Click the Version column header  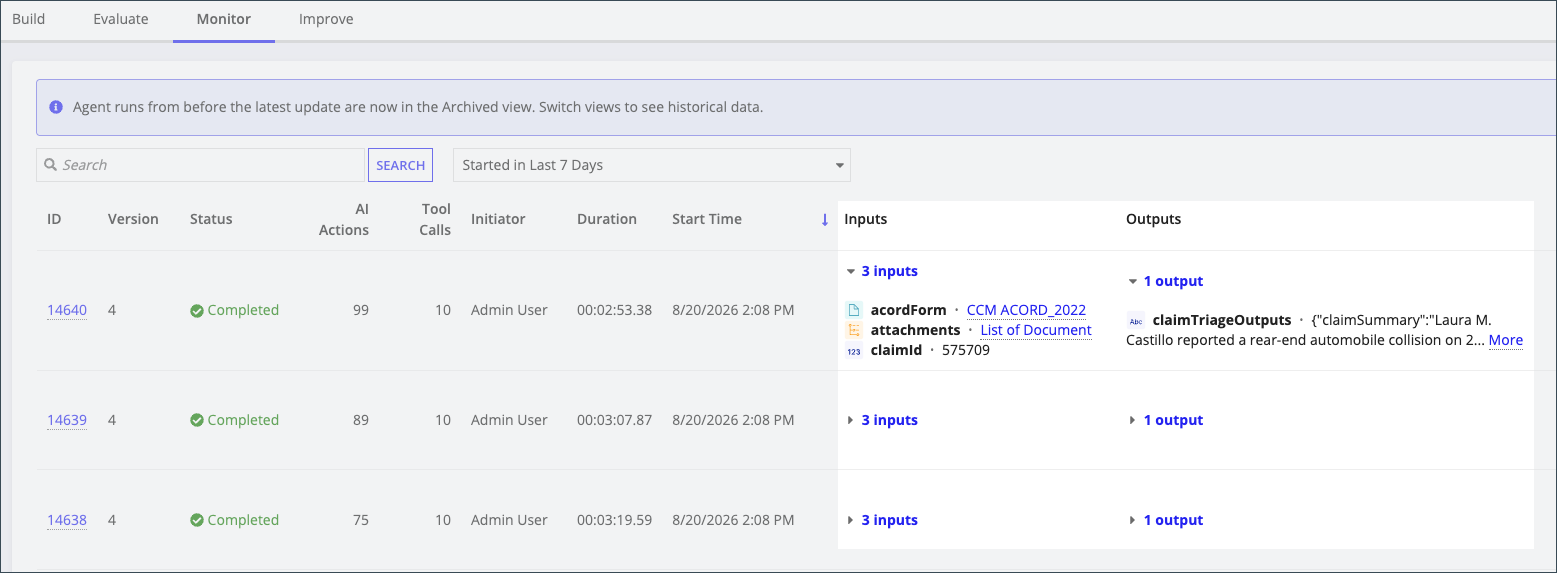(x=133, y=219)
